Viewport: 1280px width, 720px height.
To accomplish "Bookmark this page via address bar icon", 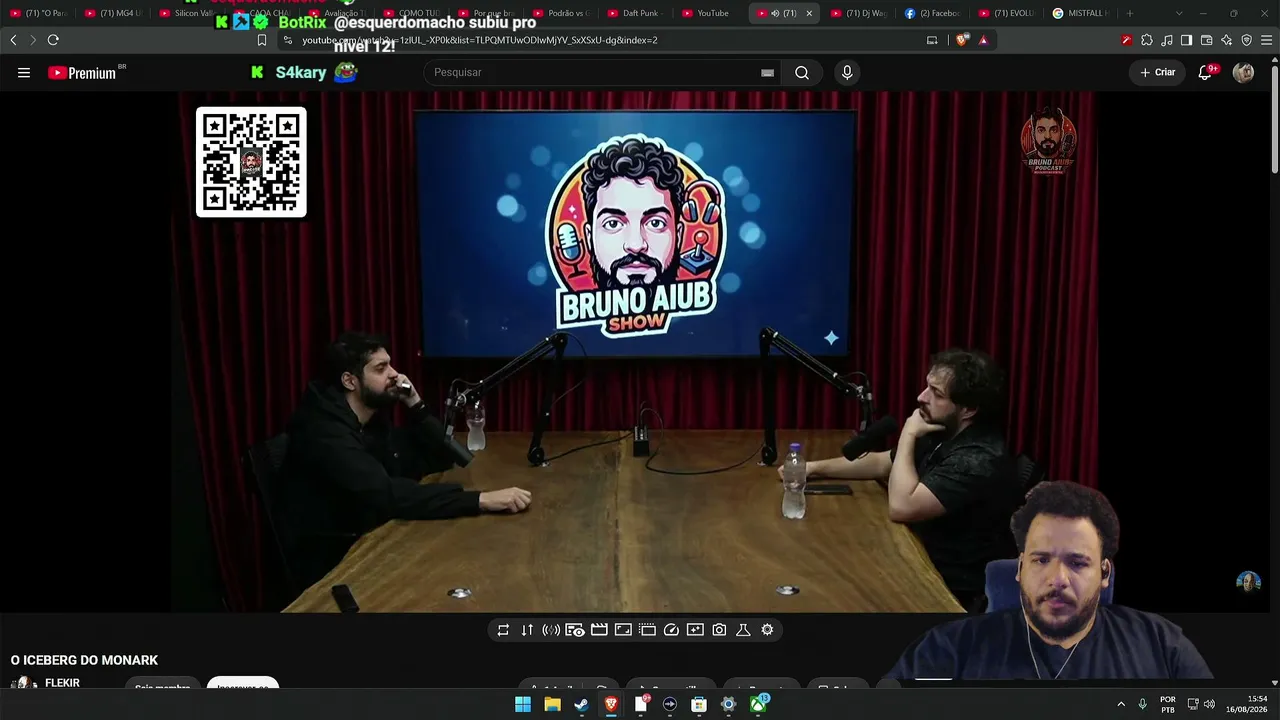I will [262, 40].
